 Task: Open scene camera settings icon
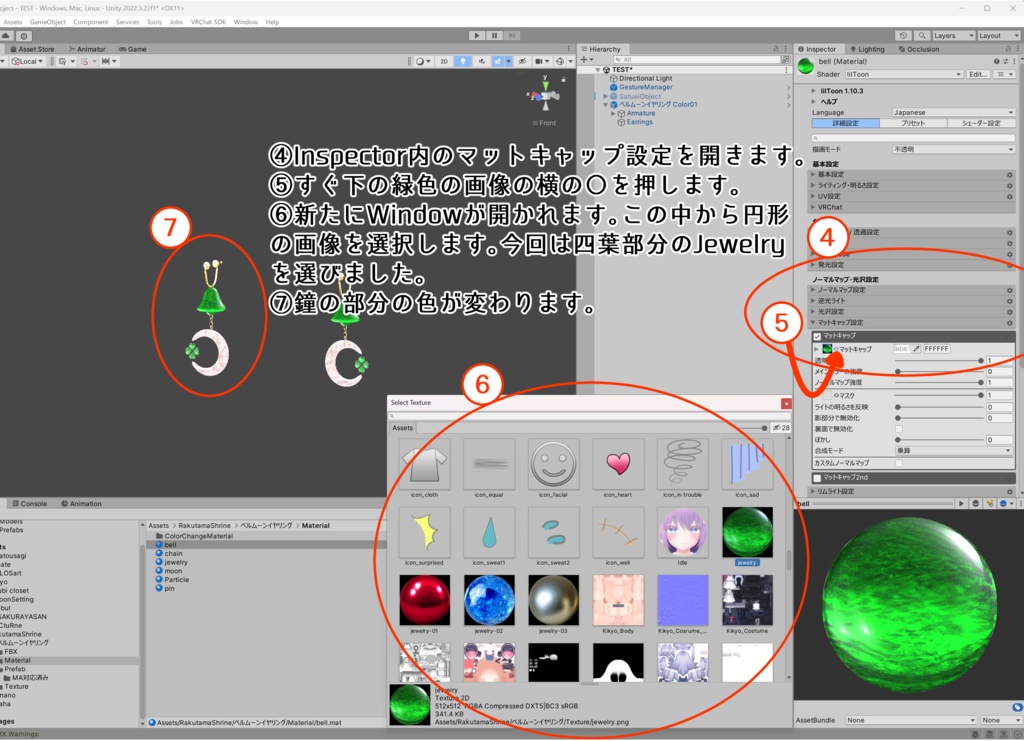(x=541, y=61)
